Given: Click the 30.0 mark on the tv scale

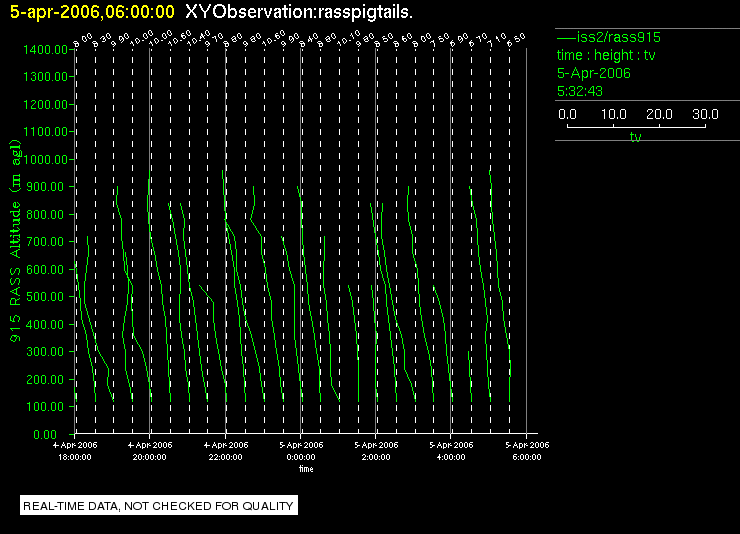Looking at the screenshot, I should click(705, 114).
